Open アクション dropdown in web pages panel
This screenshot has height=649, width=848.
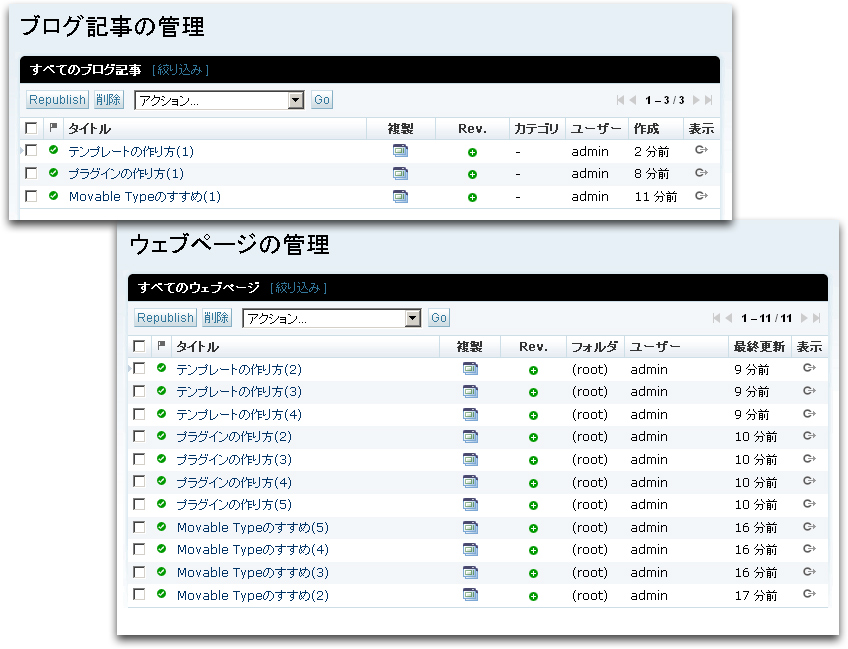coord(332,318)
